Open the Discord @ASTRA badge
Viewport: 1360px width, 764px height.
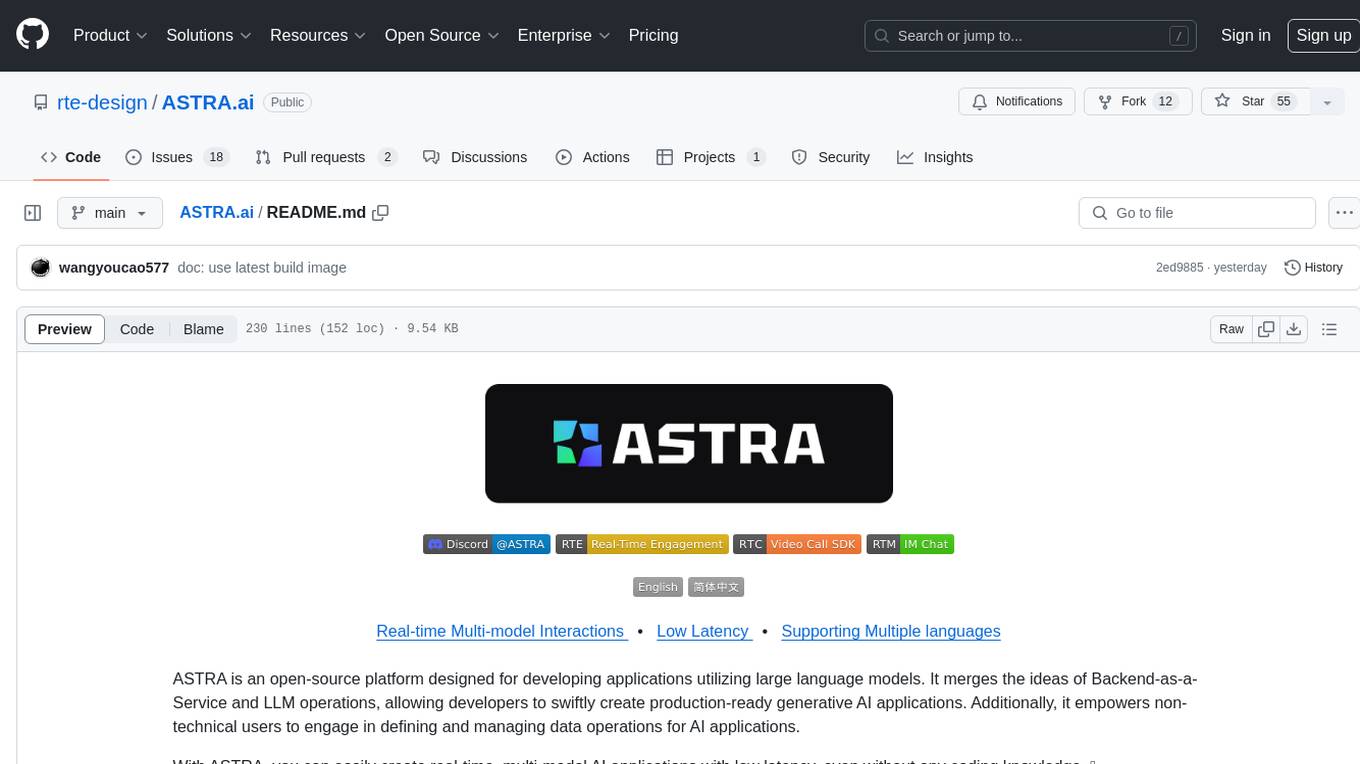[x=487, y=544]
